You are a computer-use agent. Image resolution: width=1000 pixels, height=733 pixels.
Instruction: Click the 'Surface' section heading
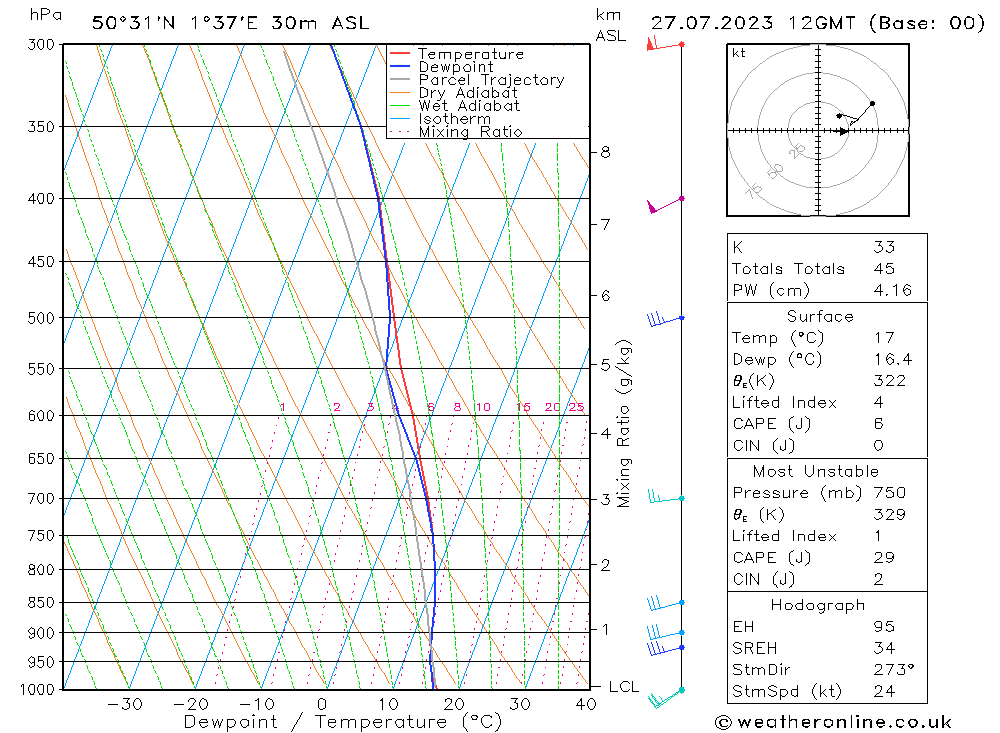point(820,316)
